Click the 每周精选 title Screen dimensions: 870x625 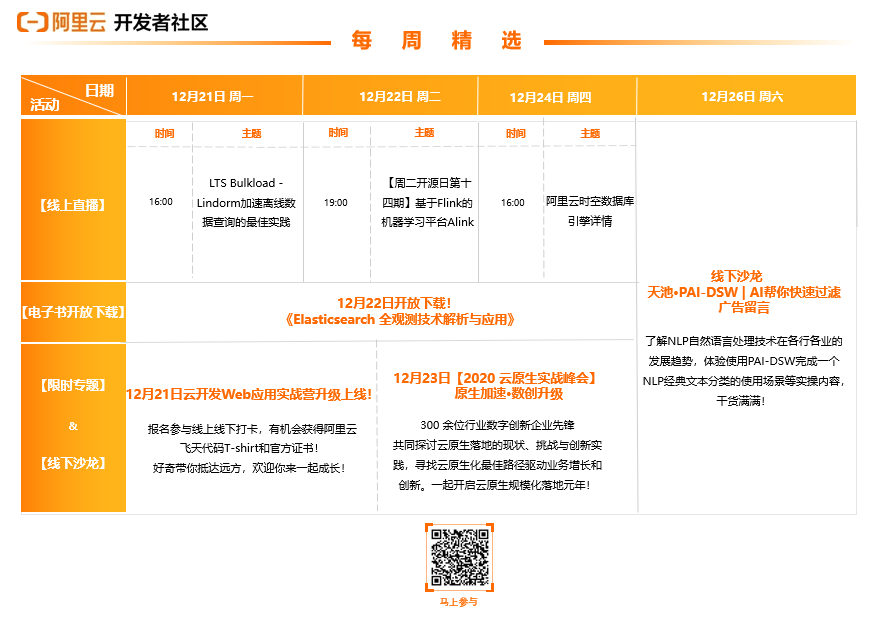coord(437,41)
